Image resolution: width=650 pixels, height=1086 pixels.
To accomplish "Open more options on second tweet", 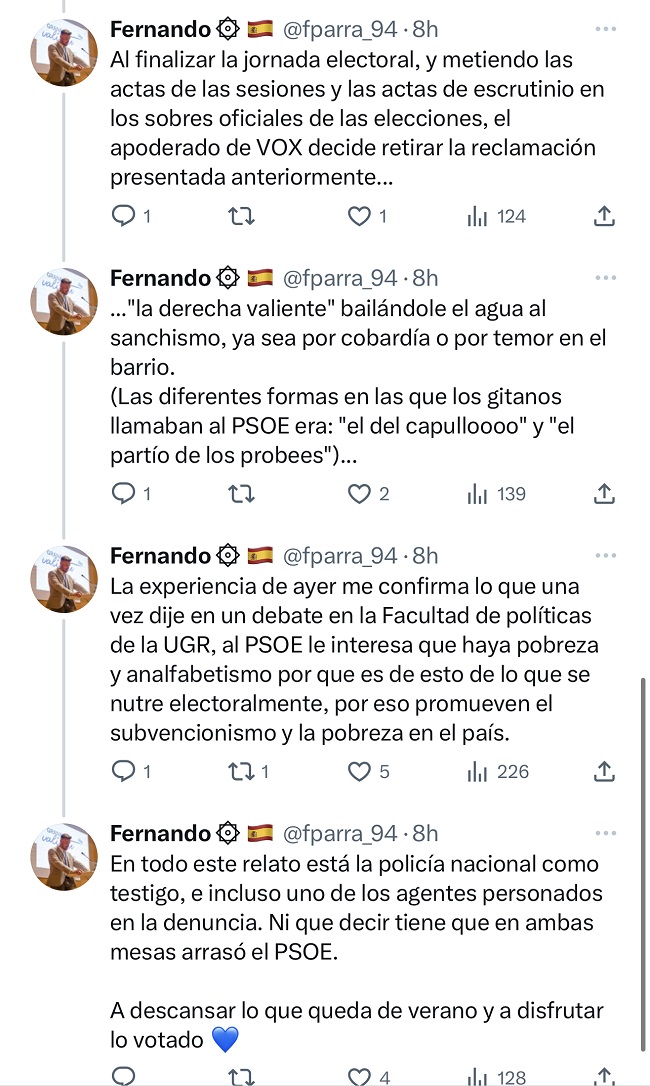I will point(605,277).
